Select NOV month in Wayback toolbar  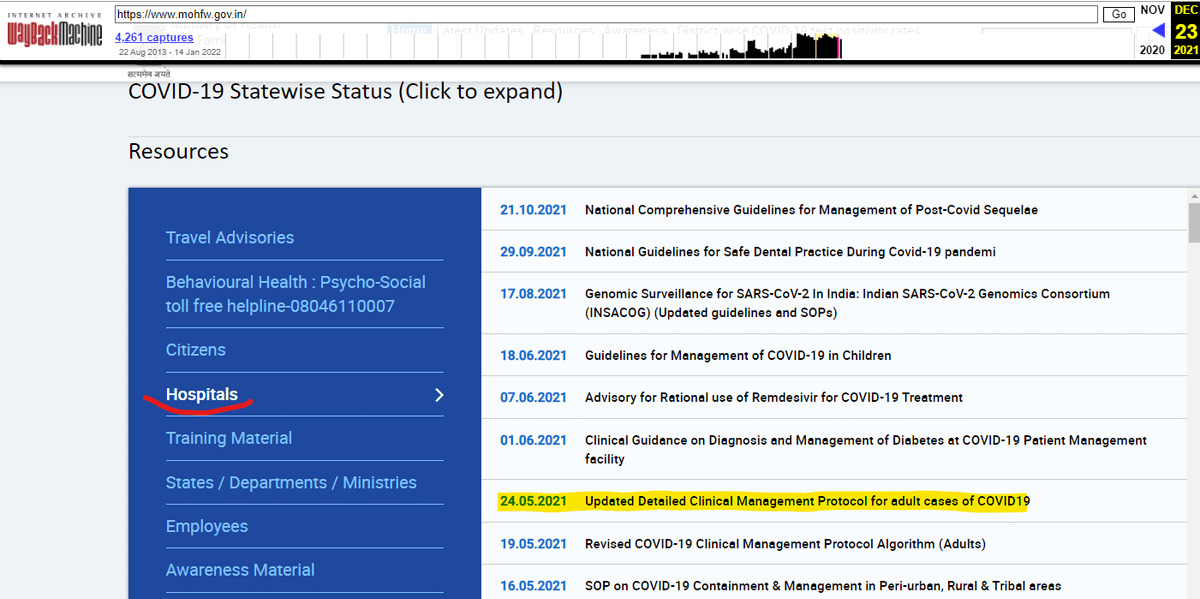pyautogui.click(x=1152, y=10)
